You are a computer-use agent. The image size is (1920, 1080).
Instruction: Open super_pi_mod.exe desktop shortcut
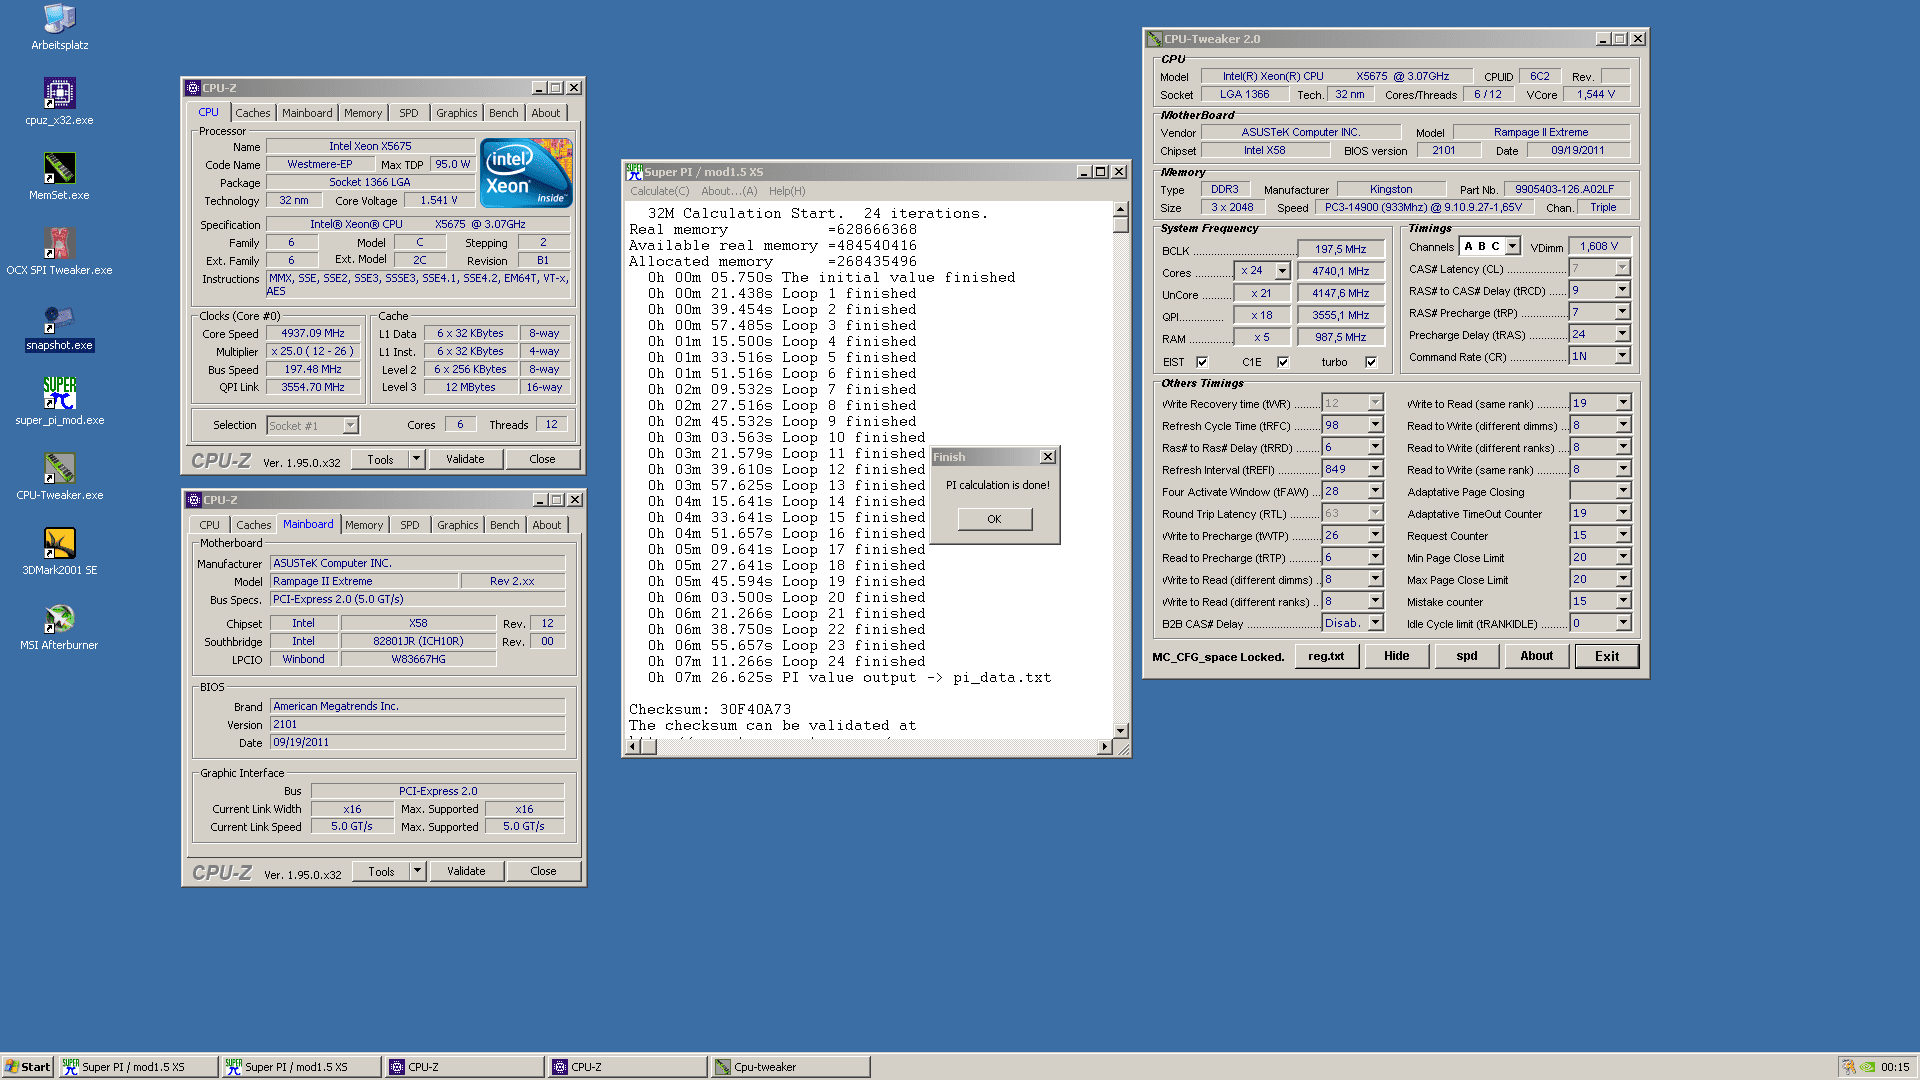point(59,402)
